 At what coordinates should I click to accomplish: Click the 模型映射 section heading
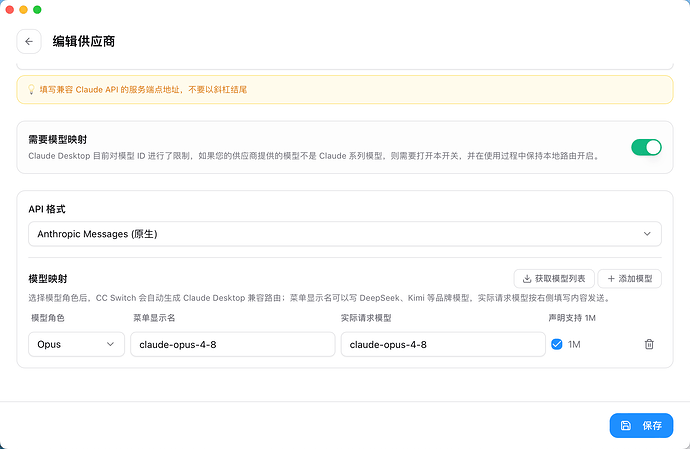click(48, 279)
